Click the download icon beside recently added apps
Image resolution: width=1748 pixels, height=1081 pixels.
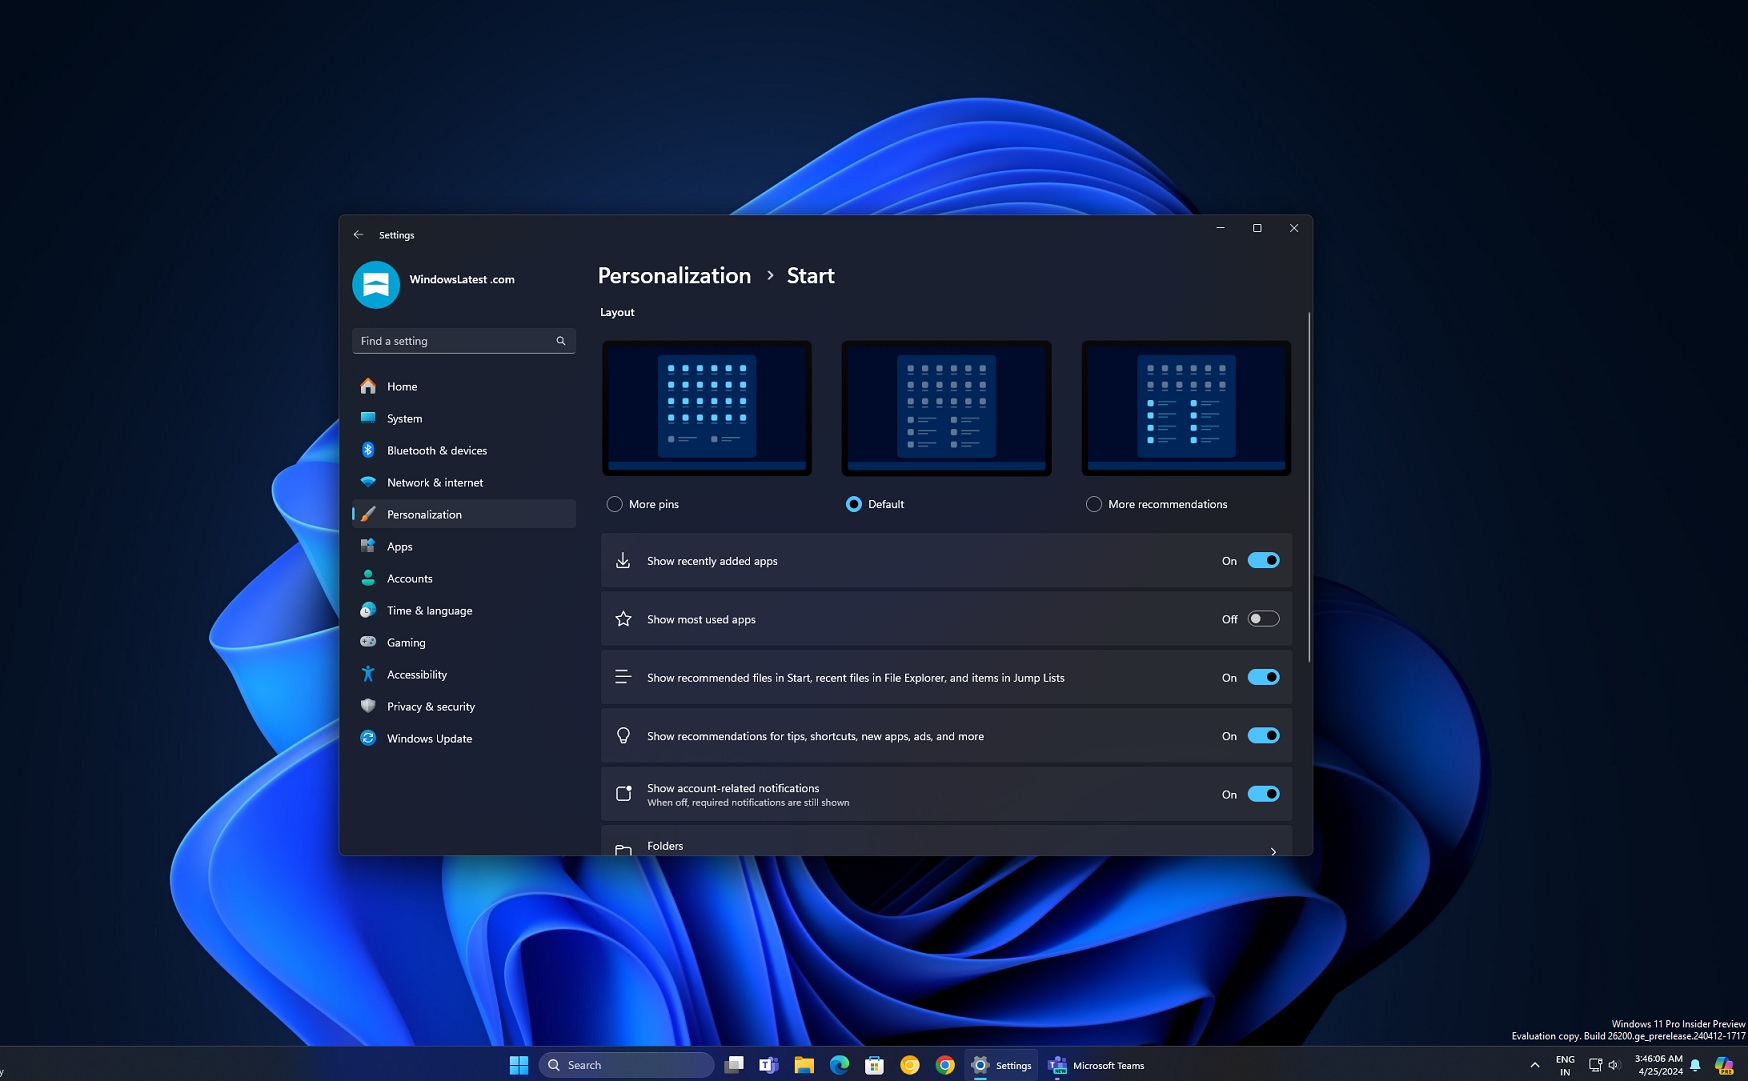(623, 561)
